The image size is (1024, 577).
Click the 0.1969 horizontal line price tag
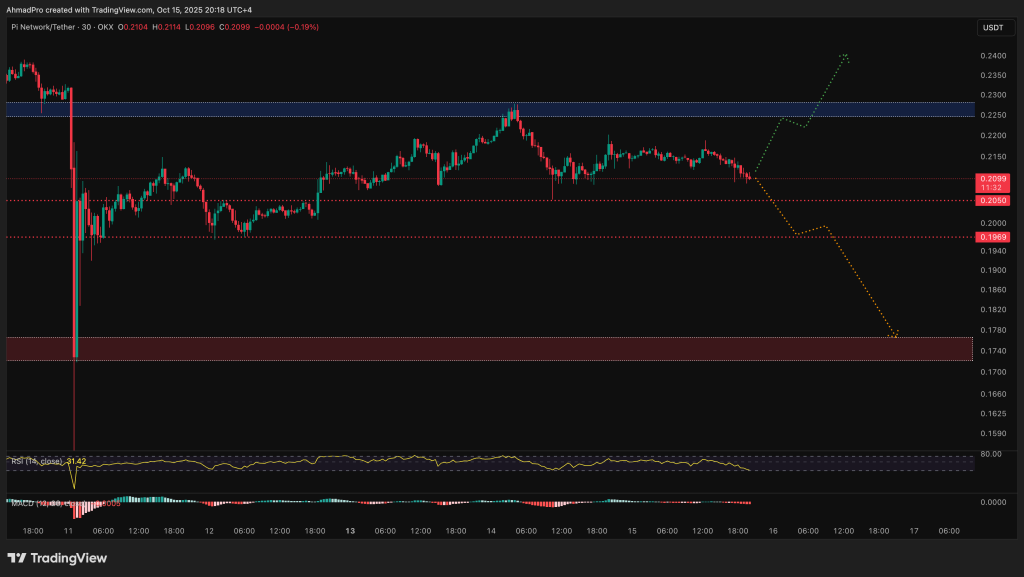[x=995, y=237]
